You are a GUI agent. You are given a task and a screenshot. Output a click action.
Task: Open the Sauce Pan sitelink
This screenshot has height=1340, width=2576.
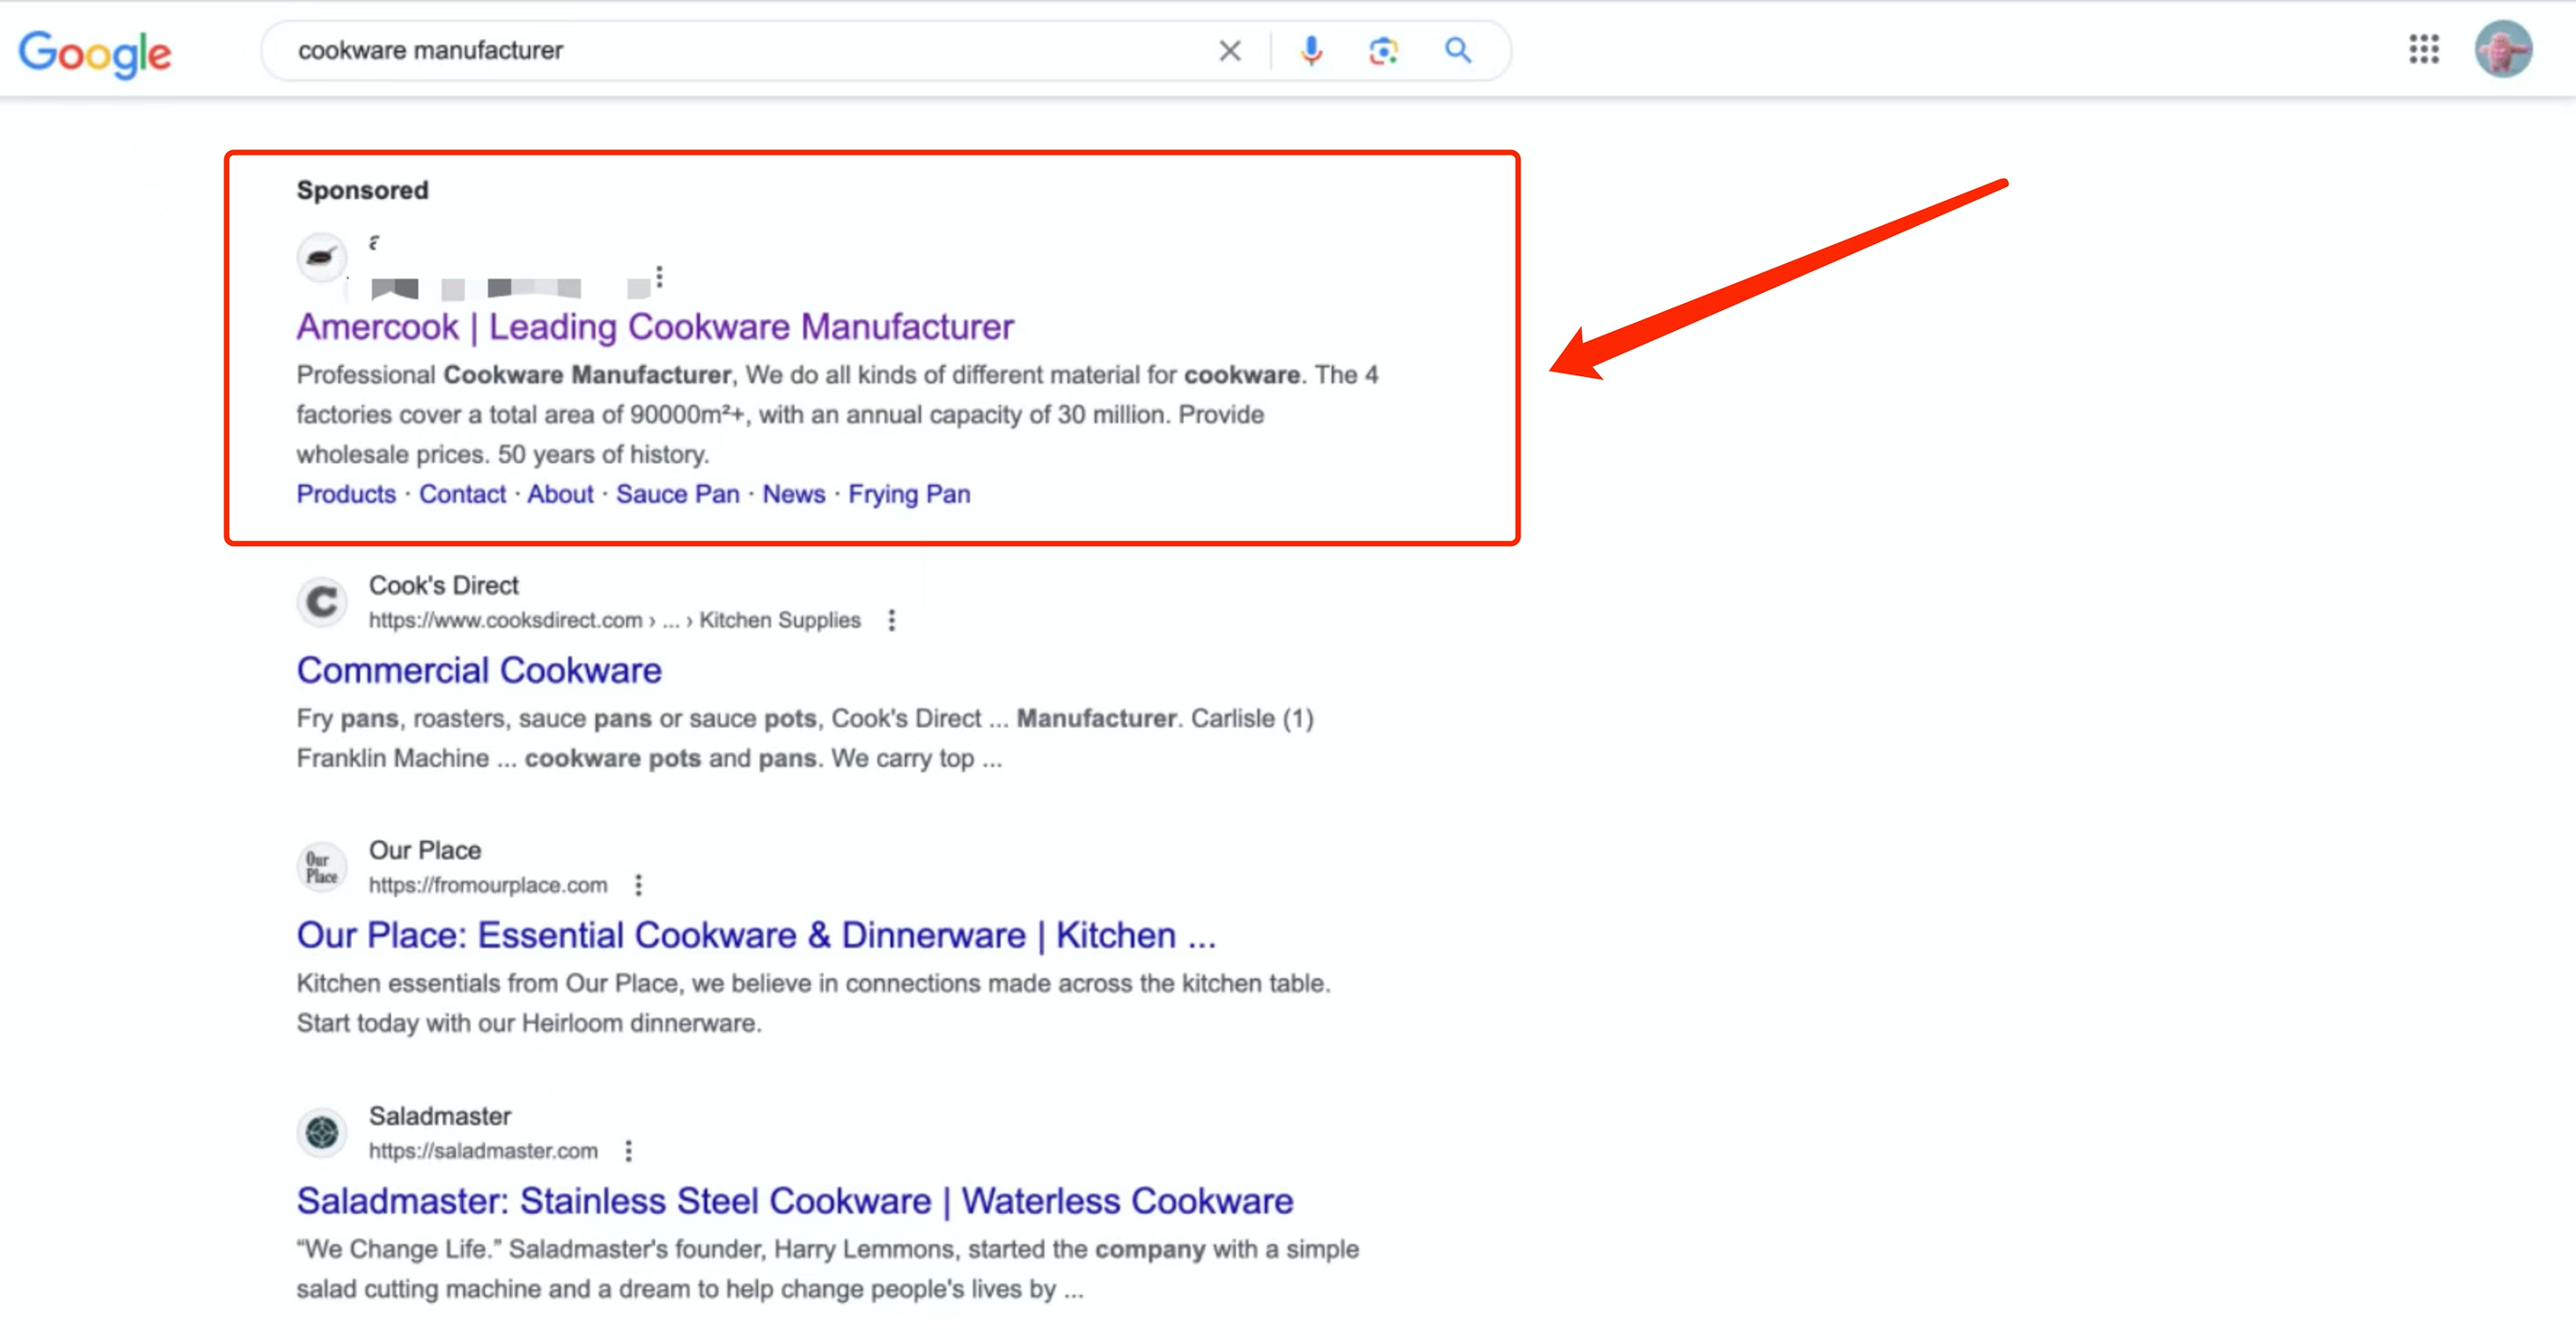point(677,494)
